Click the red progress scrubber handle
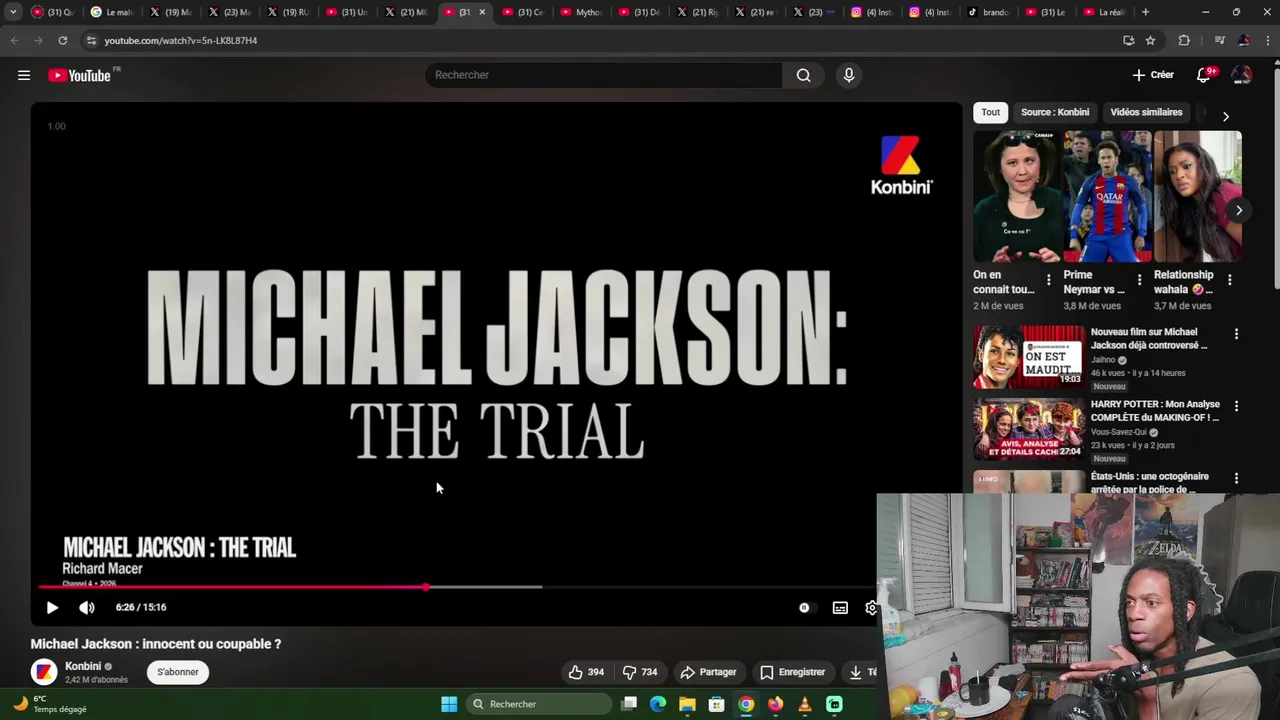This screenshot has height=720, width=1280. tap(426, 587)
